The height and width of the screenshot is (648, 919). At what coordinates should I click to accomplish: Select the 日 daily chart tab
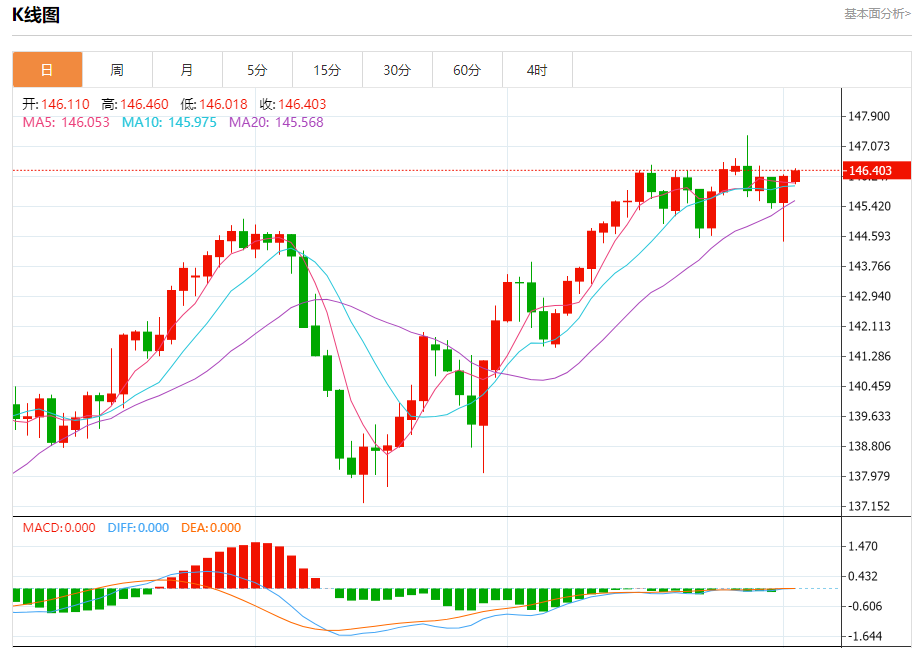pyautogui.click(x=47, y=70)
